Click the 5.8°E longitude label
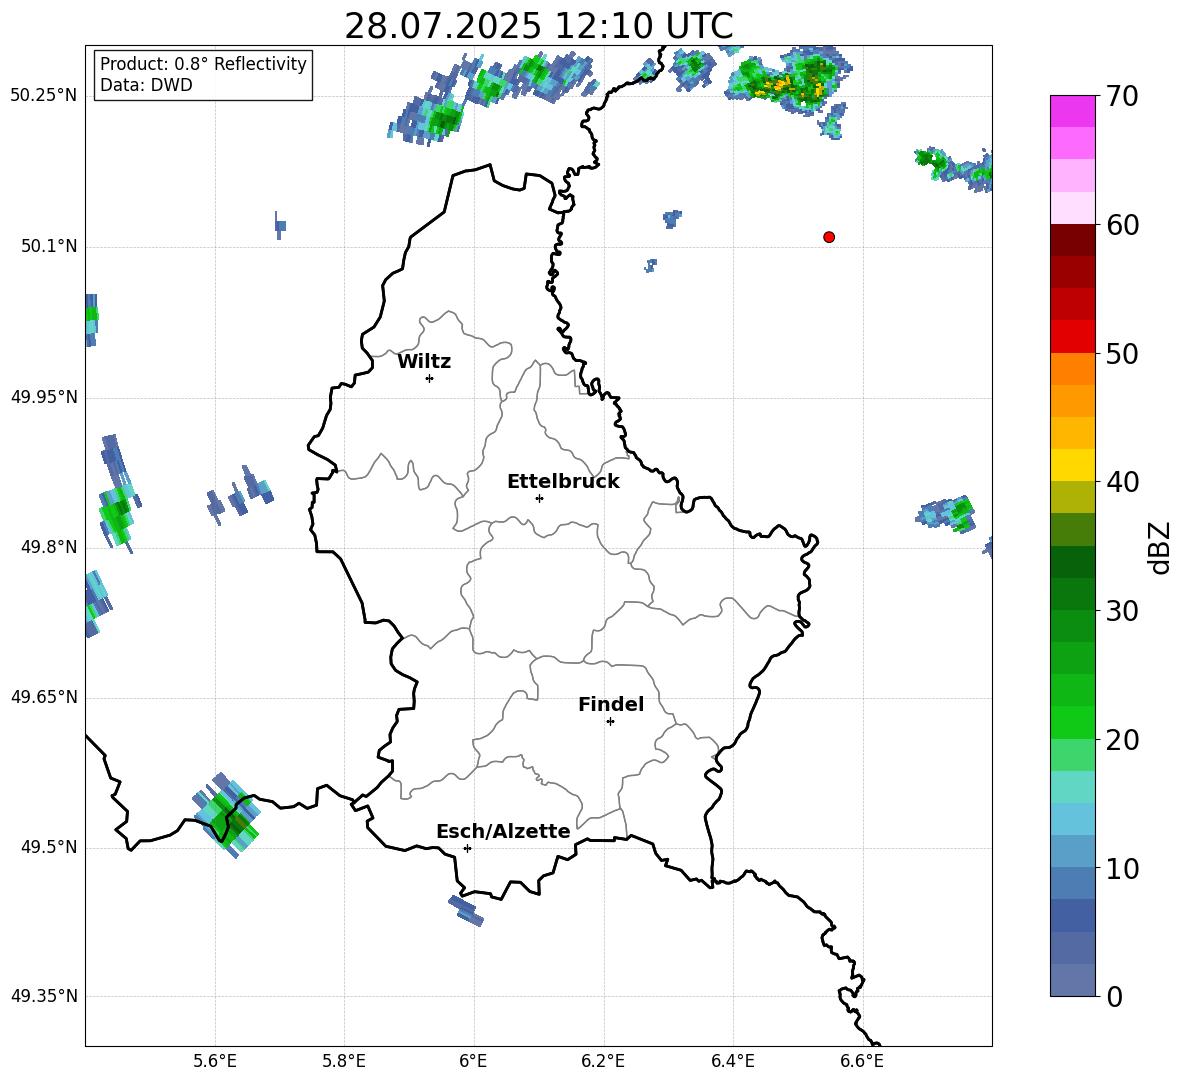 344,1061
